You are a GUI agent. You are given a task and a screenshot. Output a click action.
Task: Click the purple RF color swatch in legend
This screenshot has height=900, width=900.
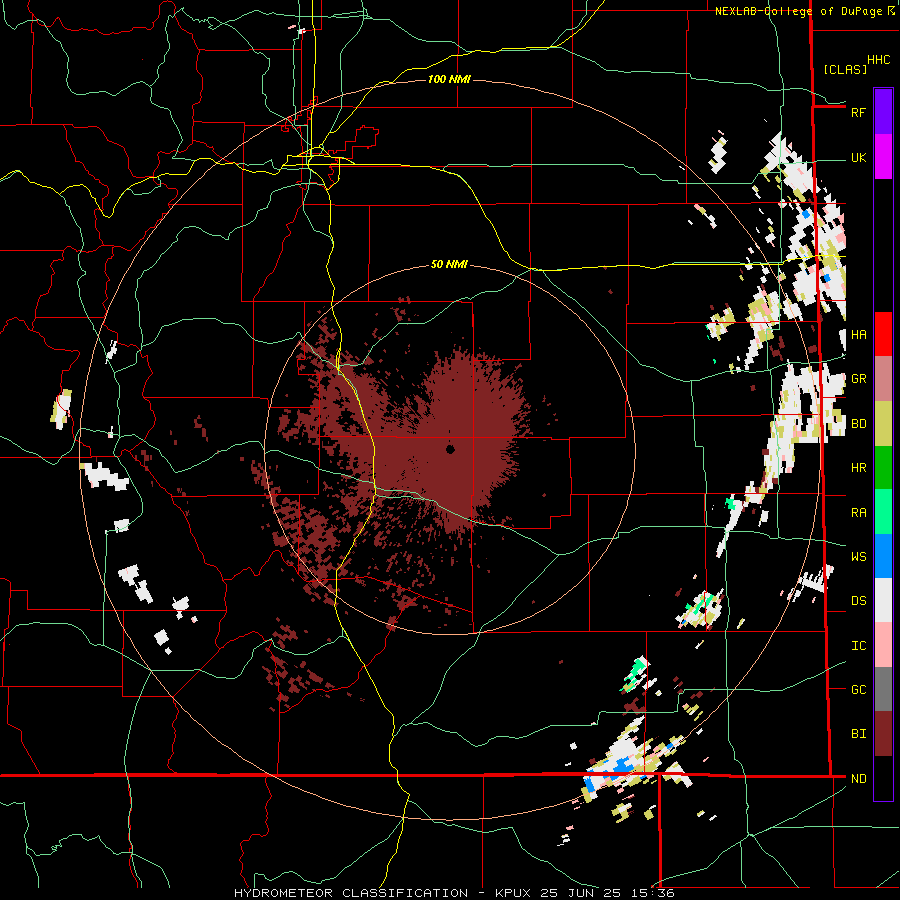[x=883, y=112]
